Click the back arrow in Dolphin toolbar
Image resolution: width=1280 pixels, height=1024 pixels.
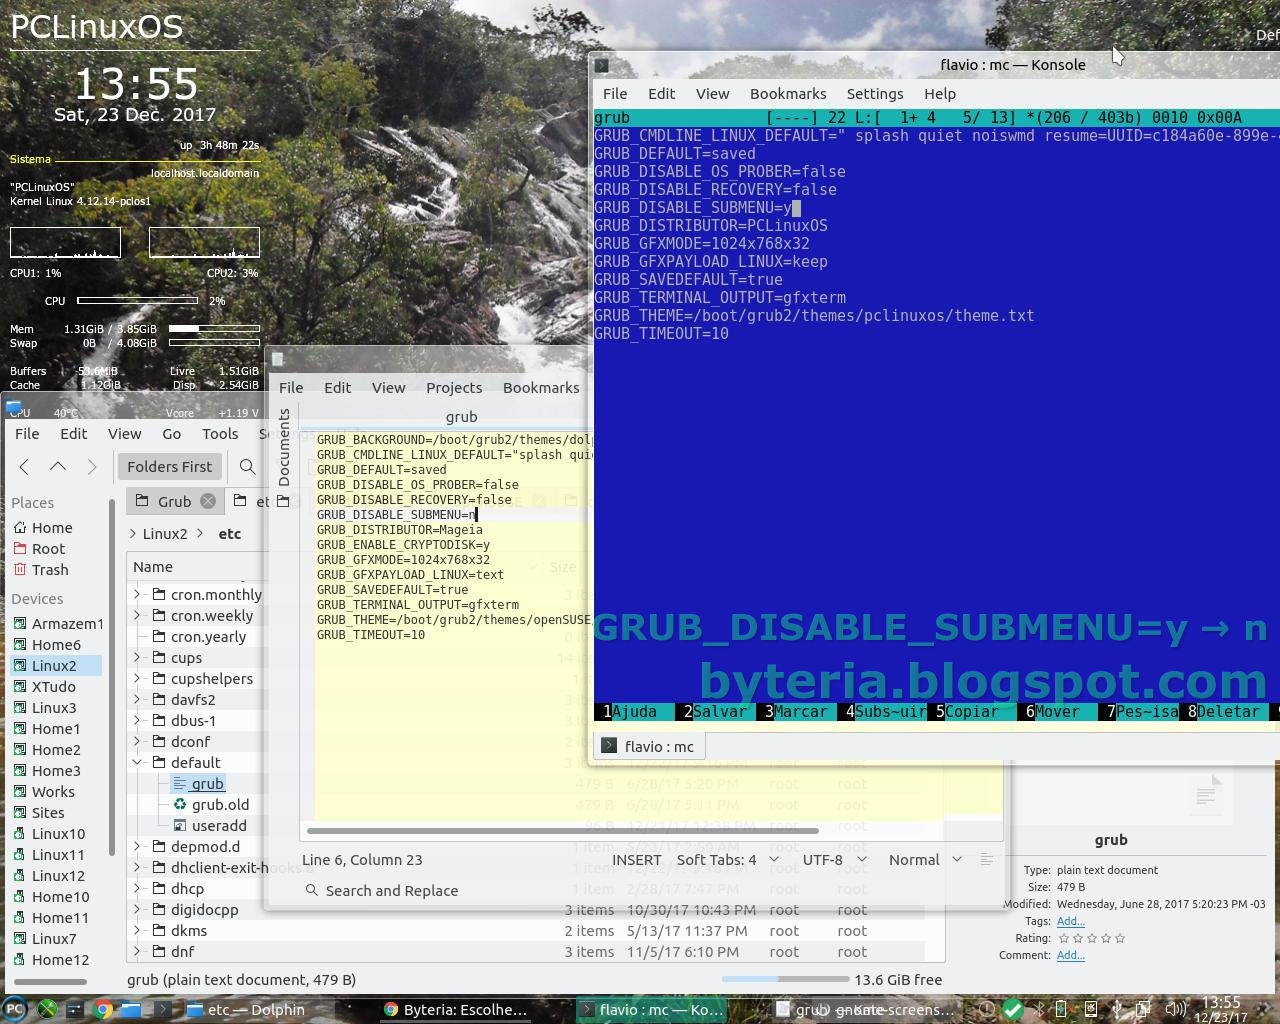pos(24,466)
